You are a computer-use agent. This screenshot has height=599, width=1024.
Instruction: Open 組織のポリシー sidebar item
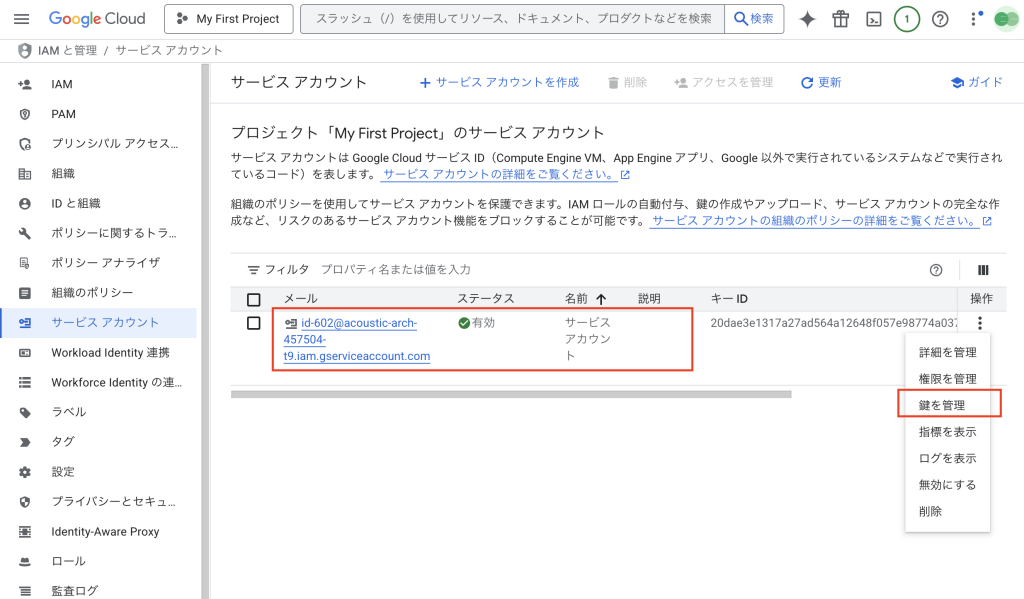pyautogui.click(x=99, y=293)
